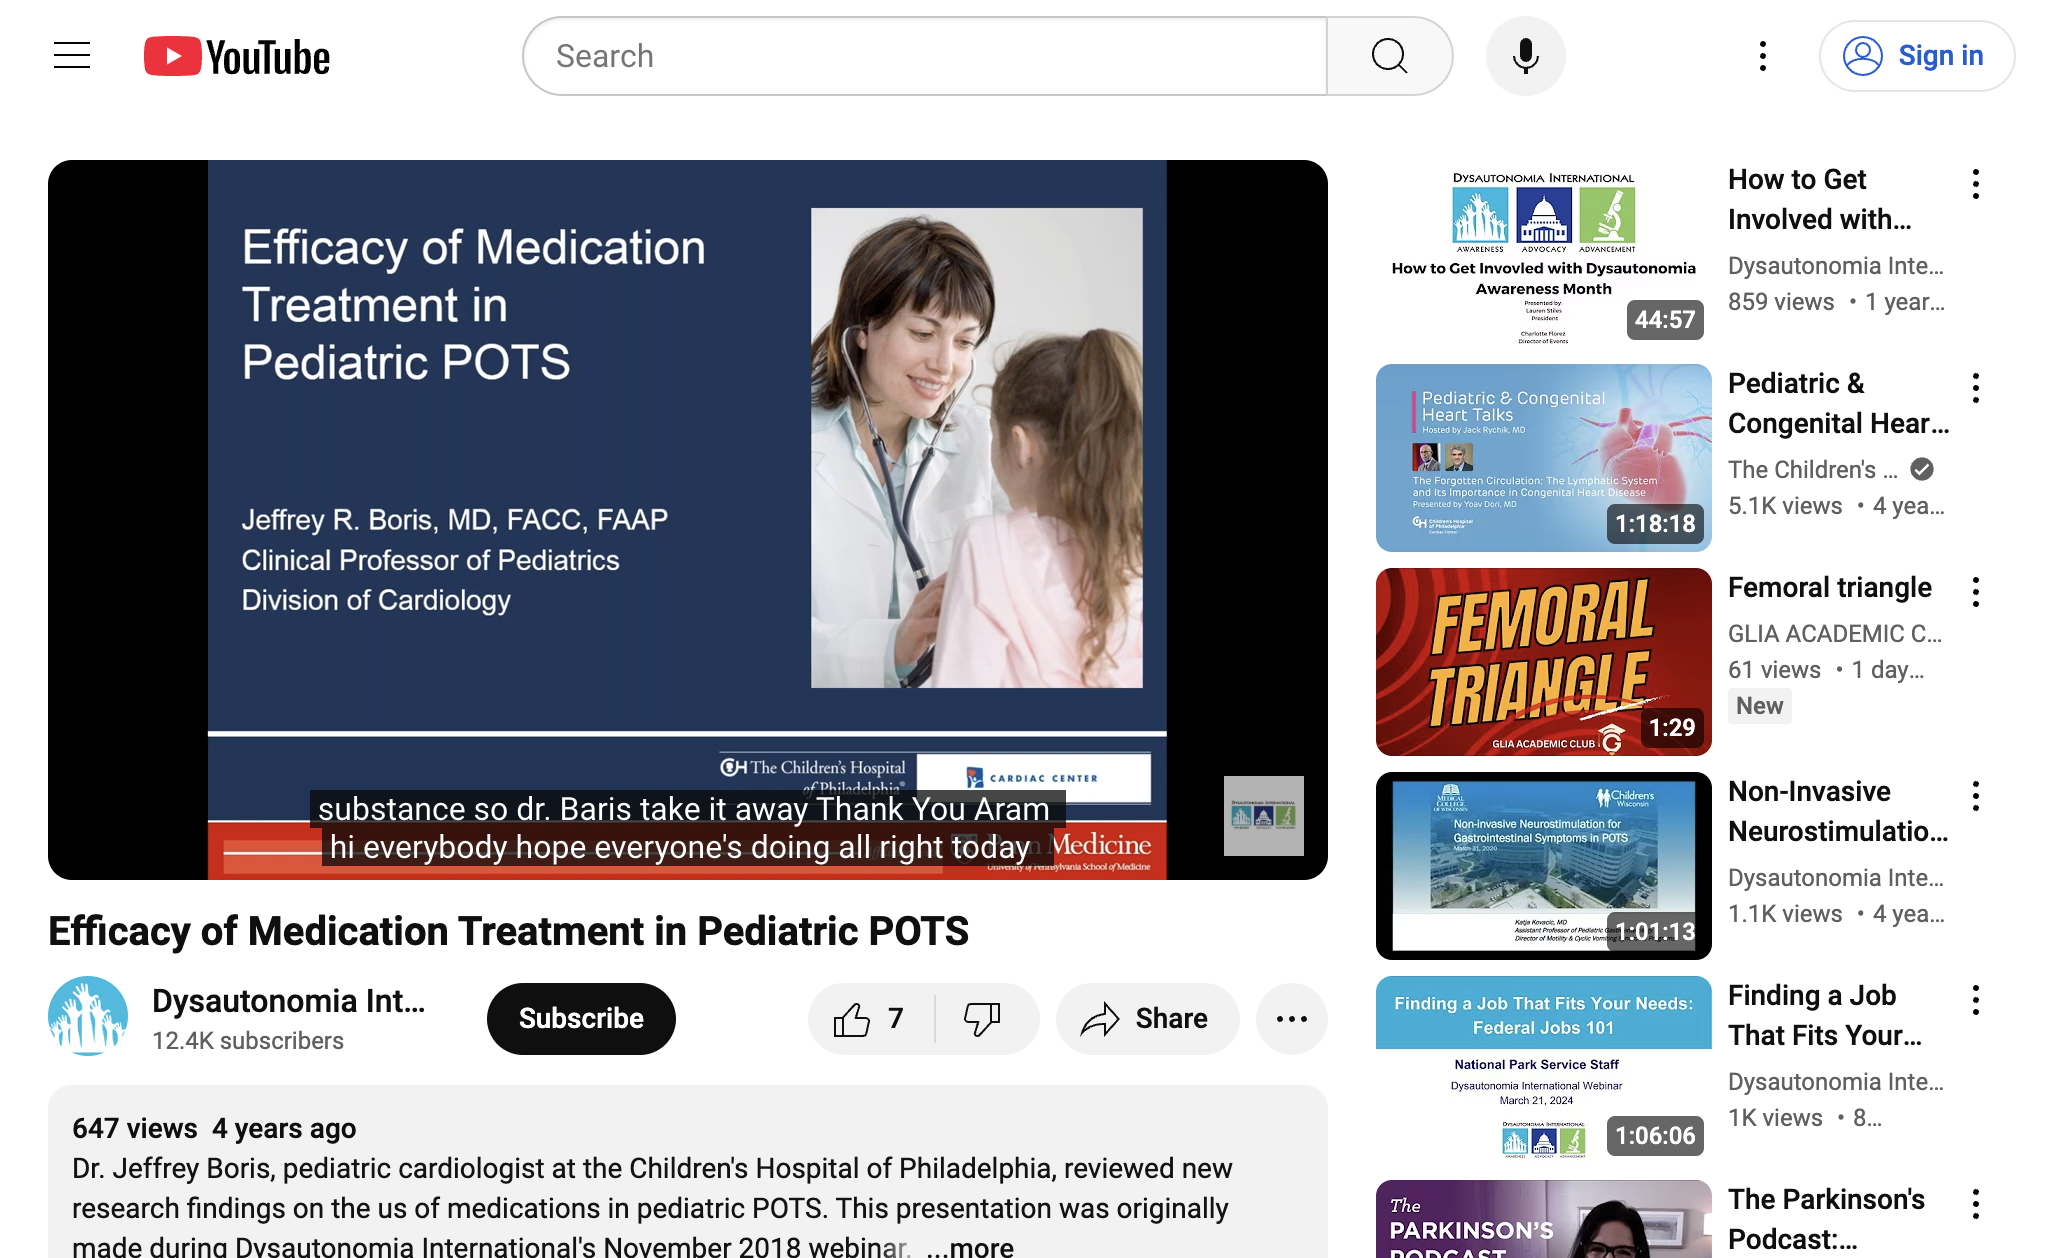Open Finding a Job Federal Jobs thumbnail
2048x1258 pixels.
(x=1543, y=1070)
